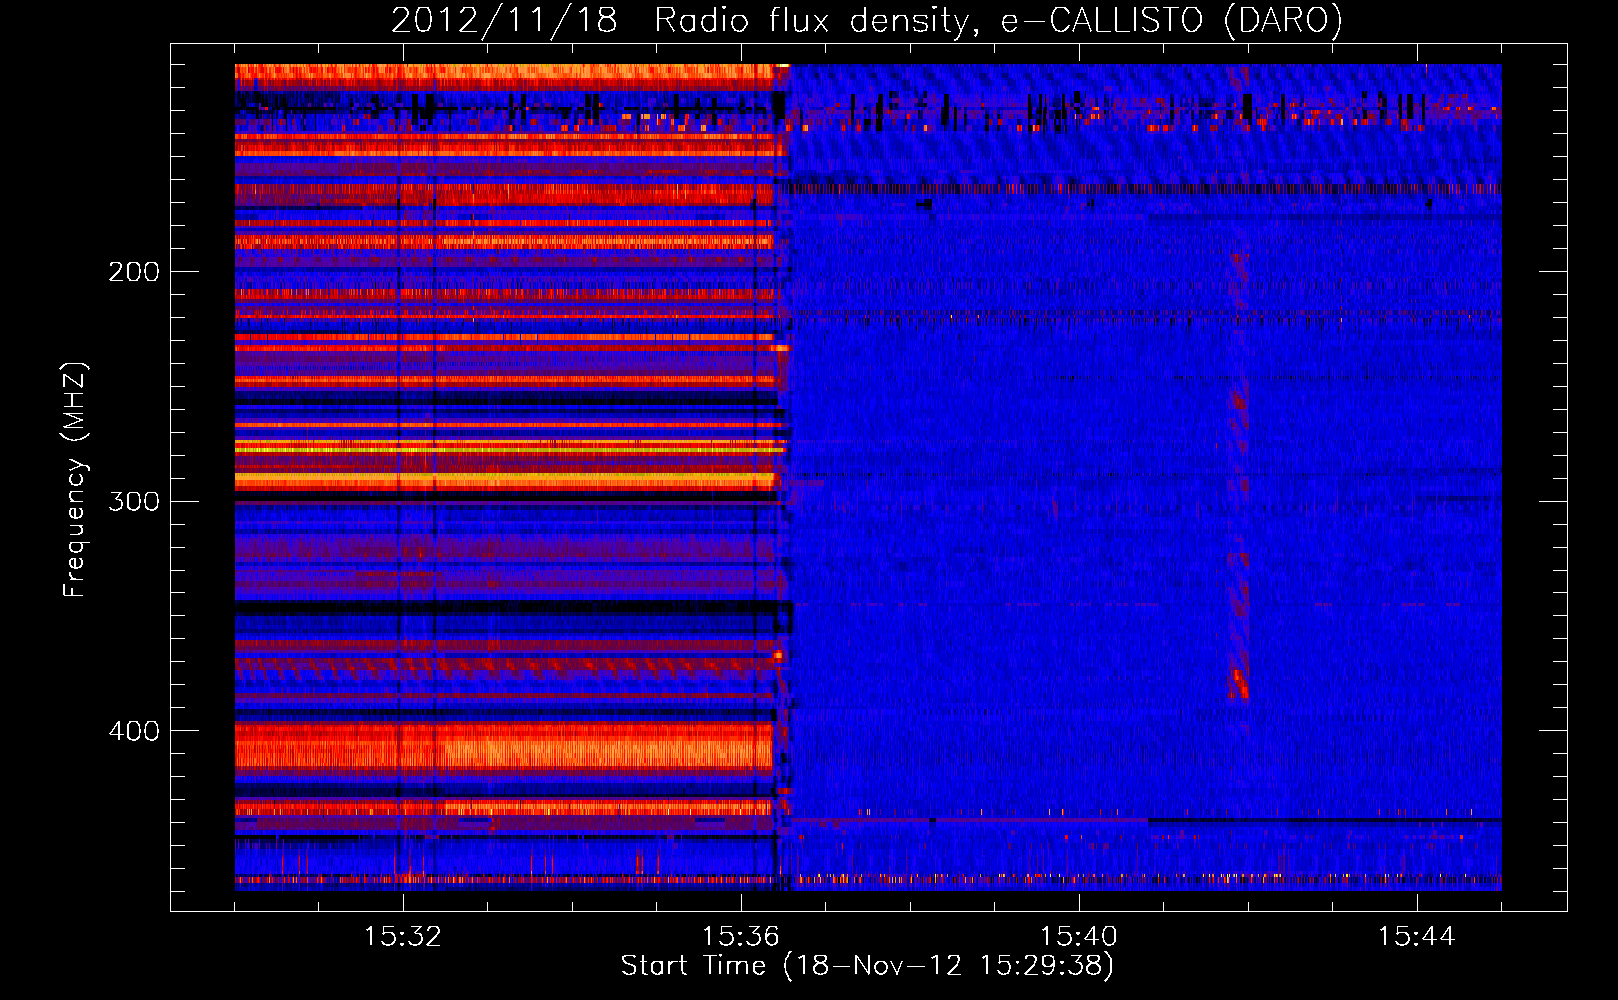Click the 15:36 time tick label

[x=741, y=937]
